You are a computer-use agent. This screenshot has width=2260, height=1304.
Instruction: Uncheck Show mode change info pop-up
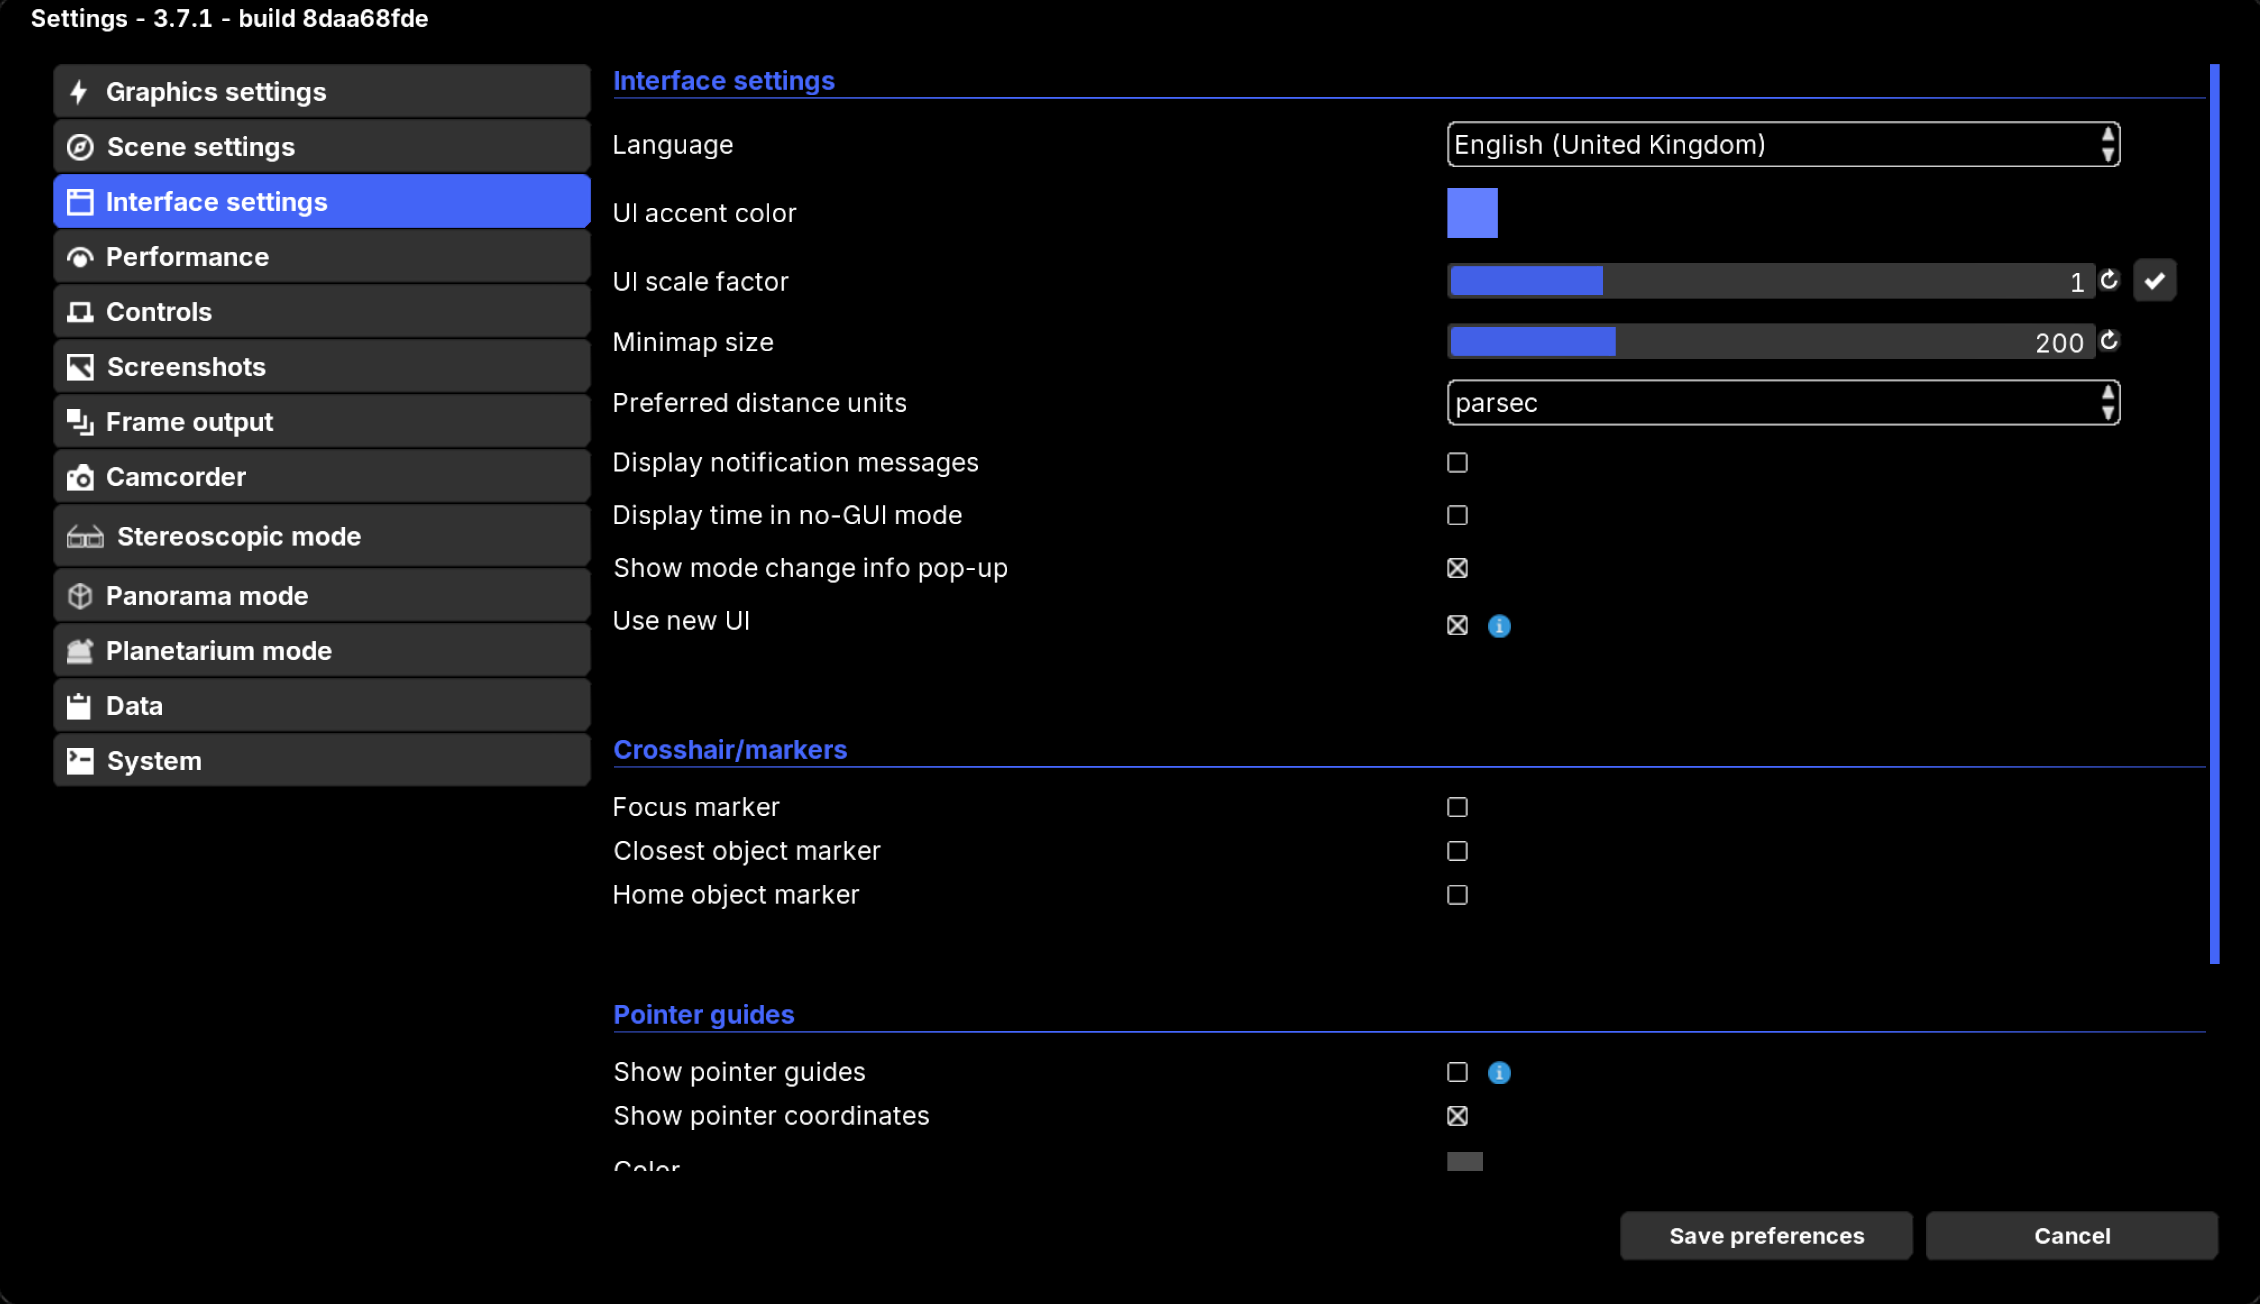click(x=1457, y=568)
